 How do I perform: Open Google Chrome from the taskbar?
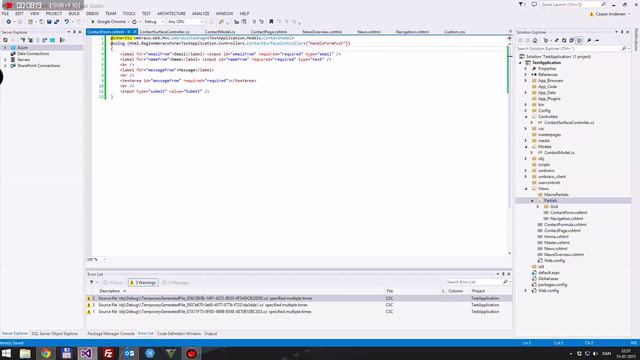click(46, 353)
